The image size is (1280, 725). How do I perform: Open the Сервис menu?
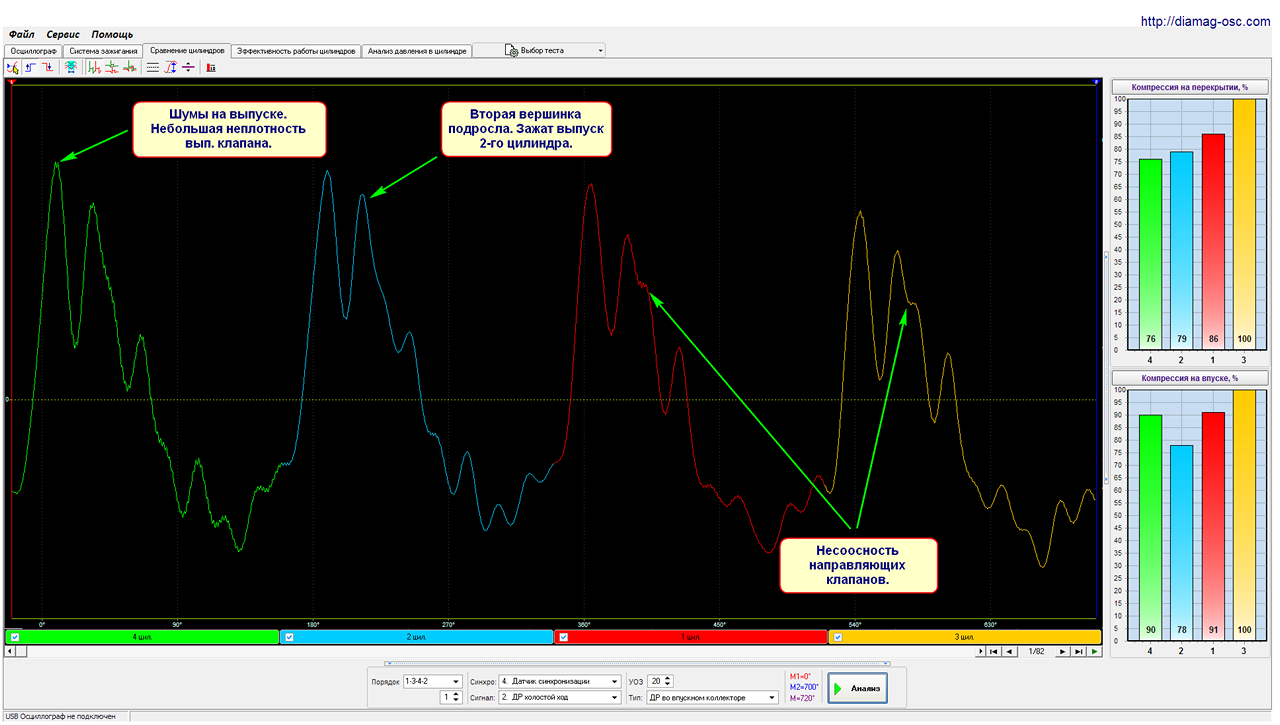pyautogui.click(x=63, y=34)
